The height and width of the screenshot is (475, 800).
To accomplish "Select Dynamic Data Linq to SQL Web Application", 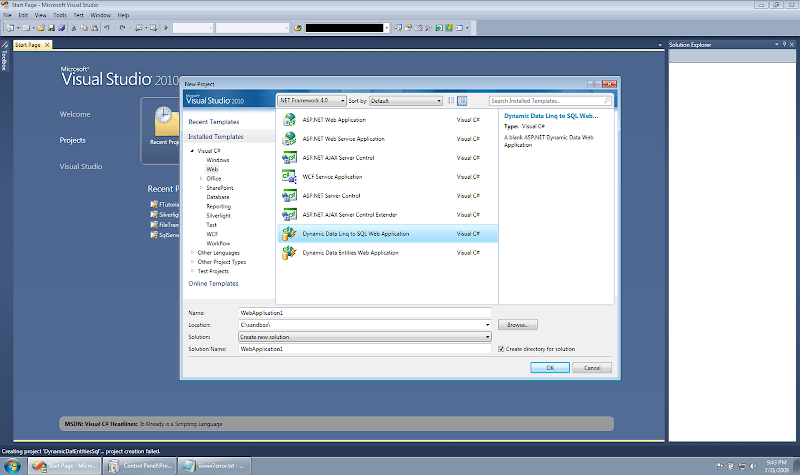I will click(388, 234).
